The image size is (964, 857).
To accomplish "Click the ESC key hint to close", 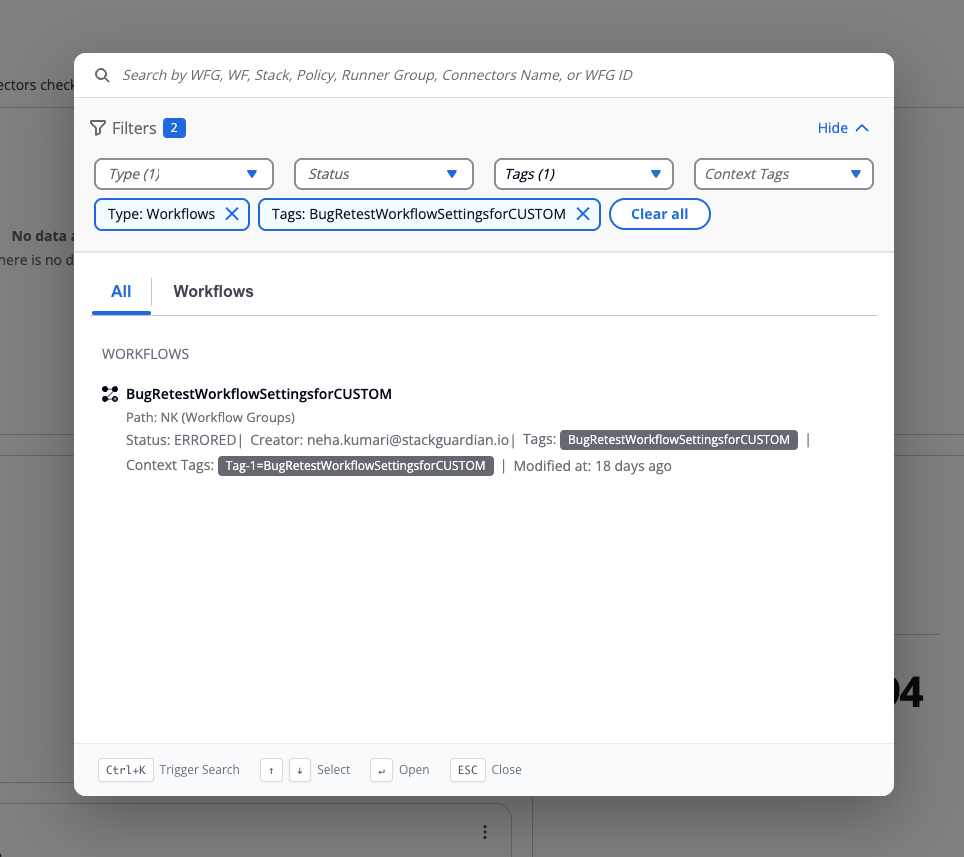I will coord(467,770).
